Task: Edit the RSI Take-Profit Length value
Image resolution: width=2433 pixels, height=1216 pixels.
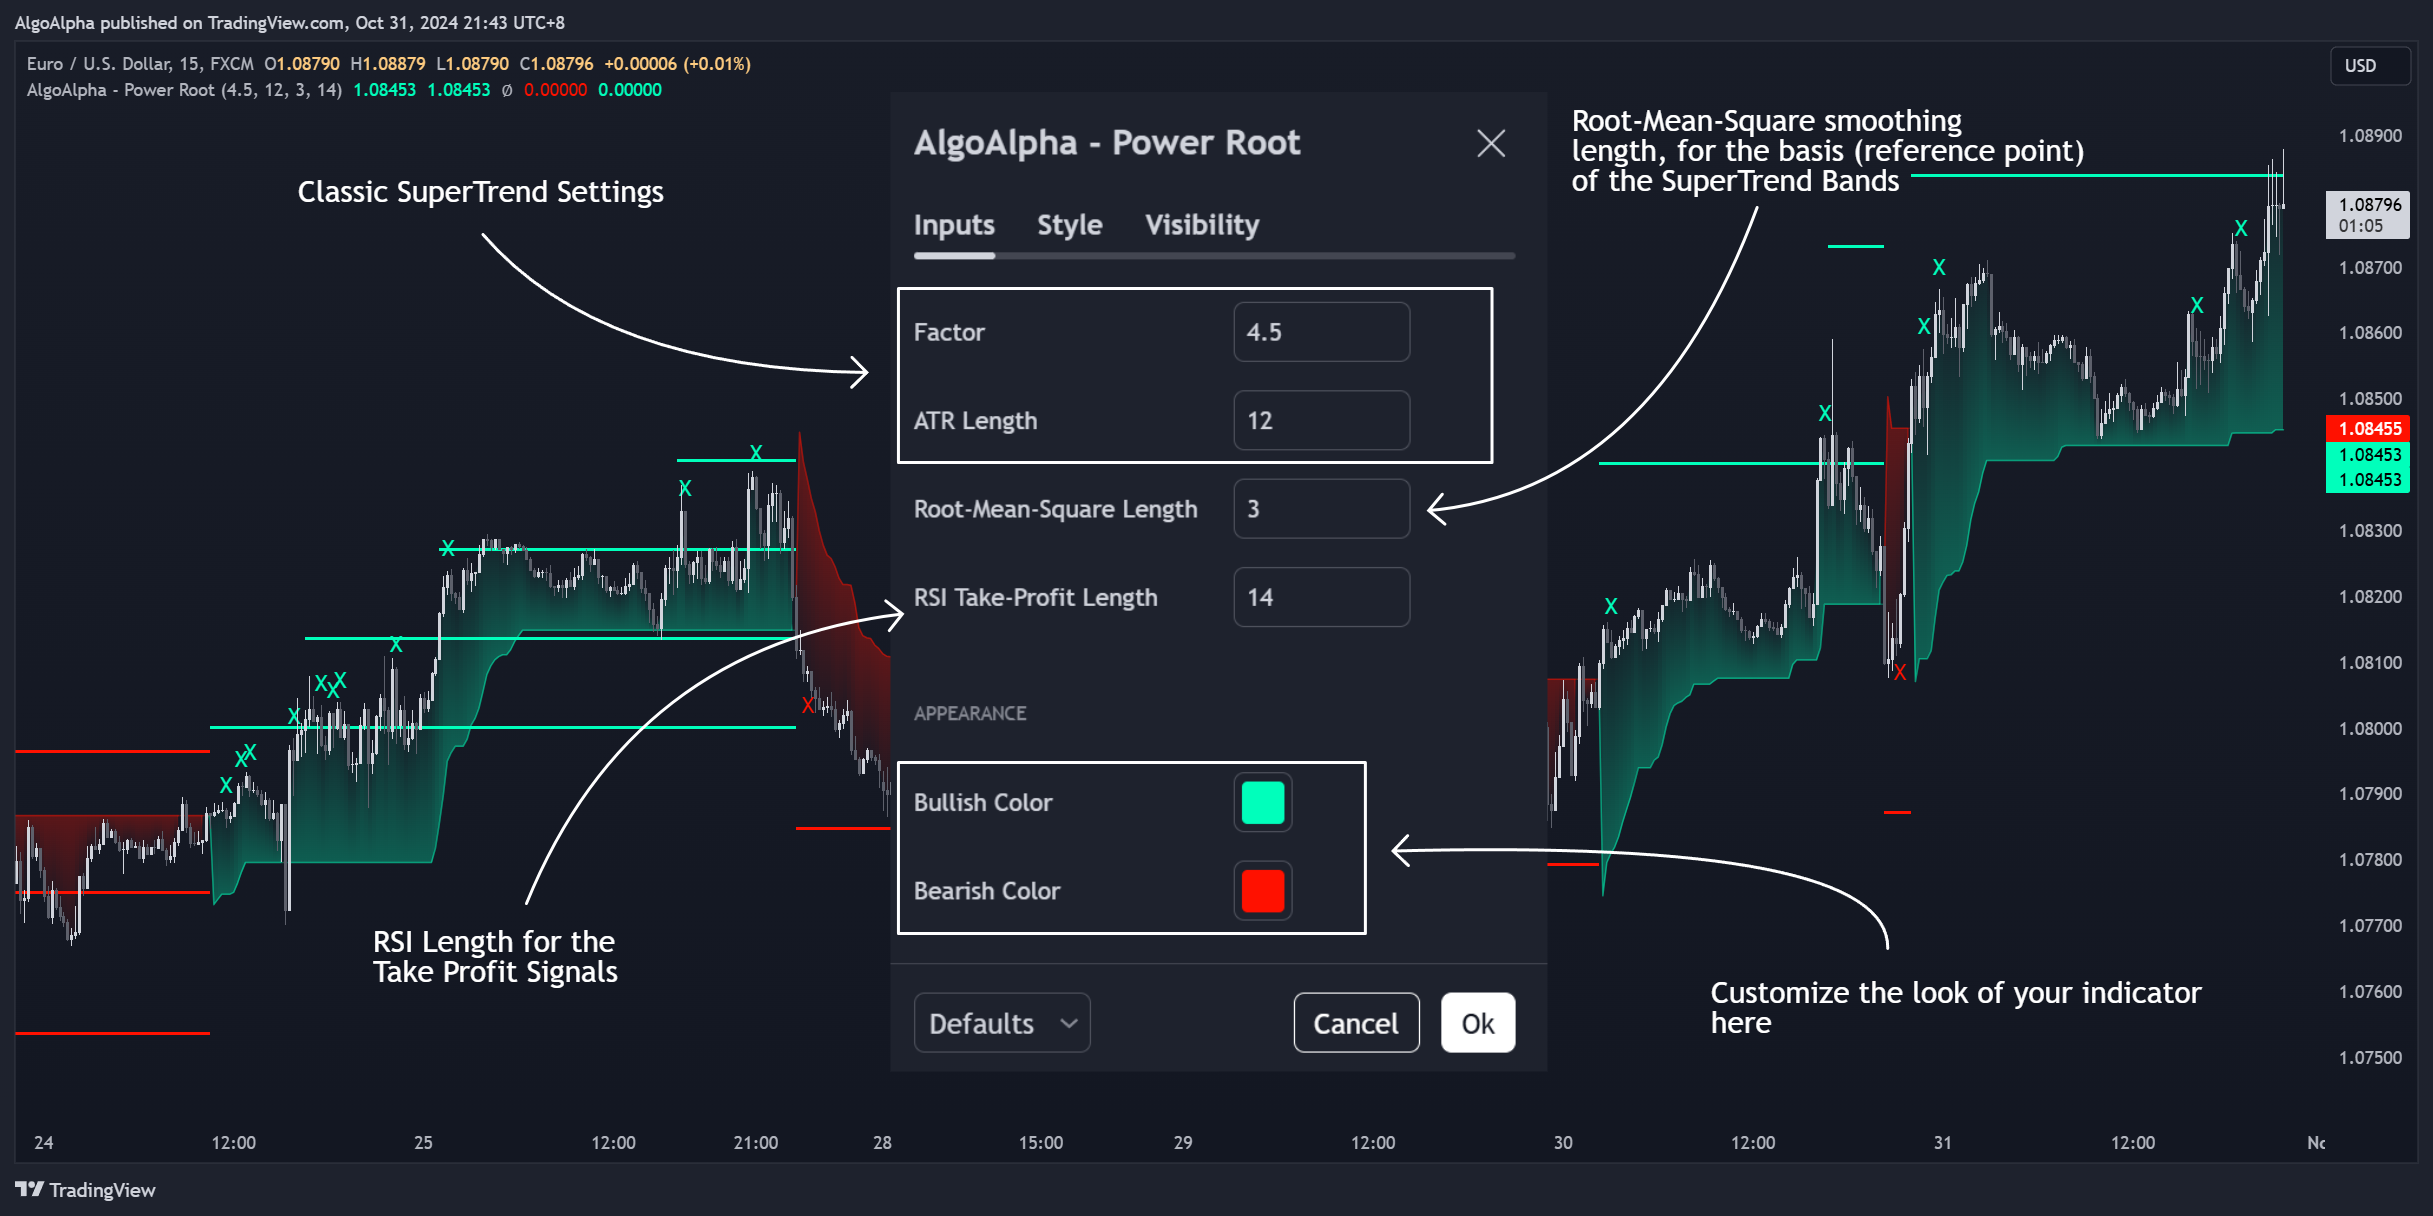Action: tap(1321, 597)
